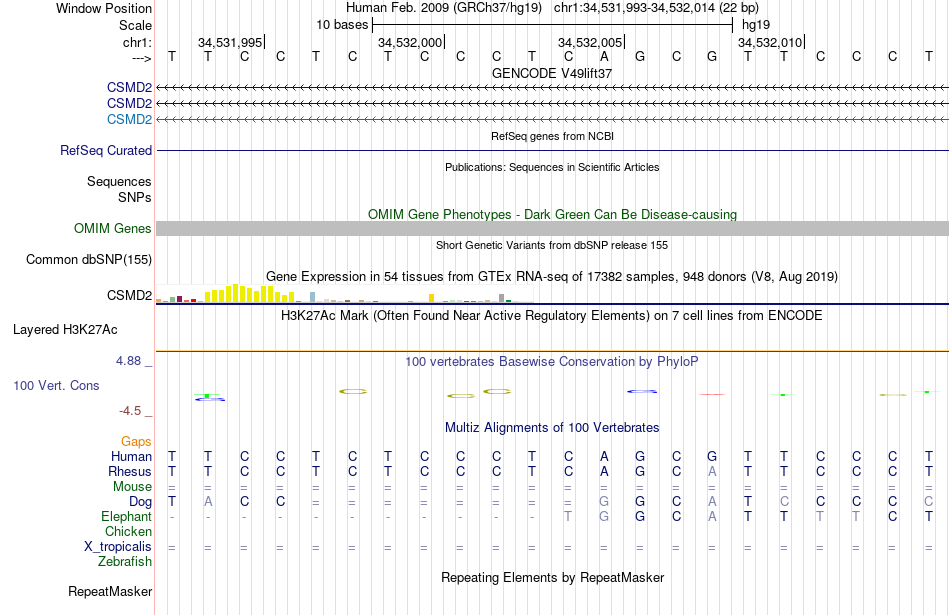Open Repeating Elements by RepeatMasker title
Screen dimensions: 950x615
coord(552,577)
